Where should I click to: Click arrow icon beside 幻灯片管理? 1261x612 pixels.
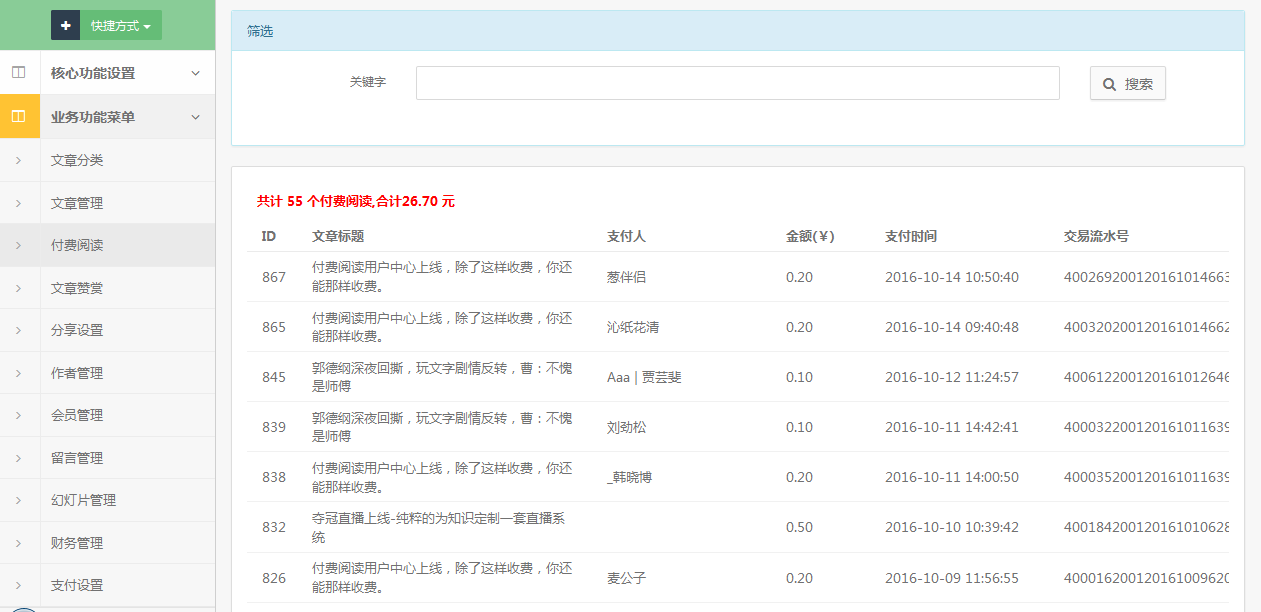(x=19, y=500)
